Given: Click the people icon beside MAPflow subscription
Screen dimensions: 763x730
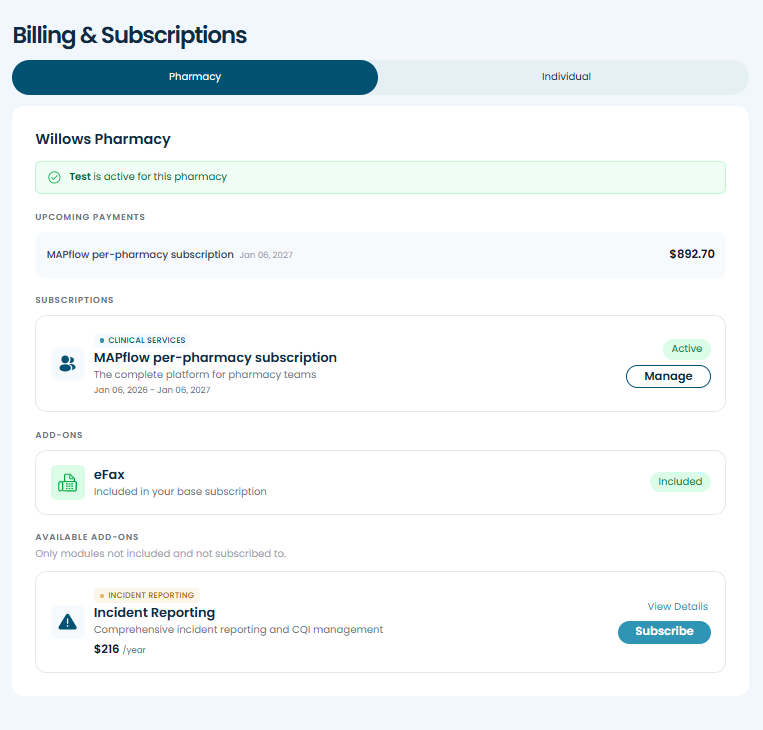Looking at the screenshot, I should pyautogui.click(x=68, y=364).
